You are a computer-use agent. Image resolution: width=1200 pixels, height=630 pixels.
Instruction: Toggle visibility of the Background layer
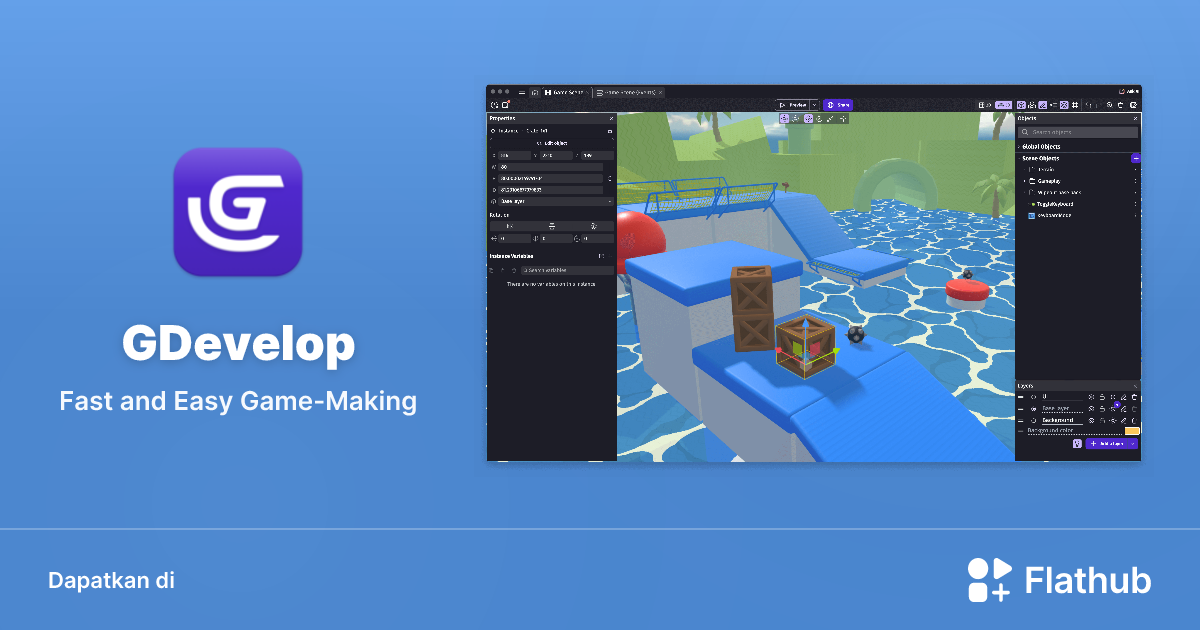(1034, 420)
